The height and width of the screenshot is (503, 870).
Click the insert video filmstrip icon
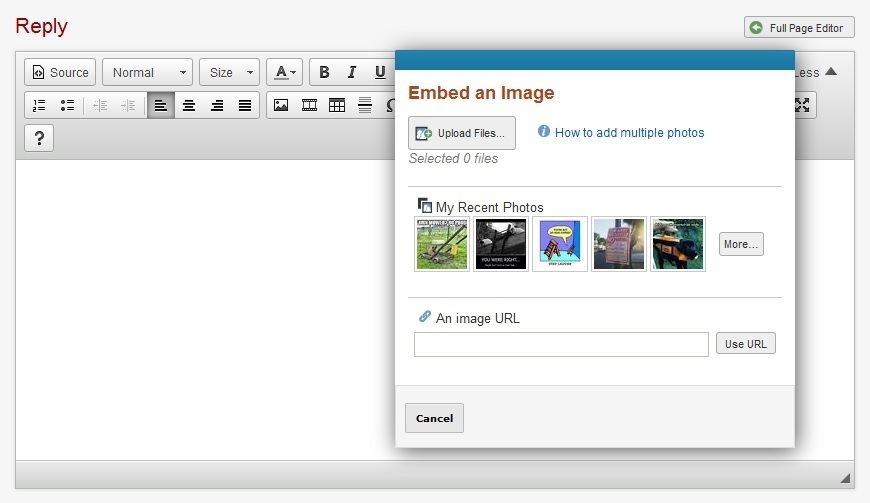coord(309,105)
